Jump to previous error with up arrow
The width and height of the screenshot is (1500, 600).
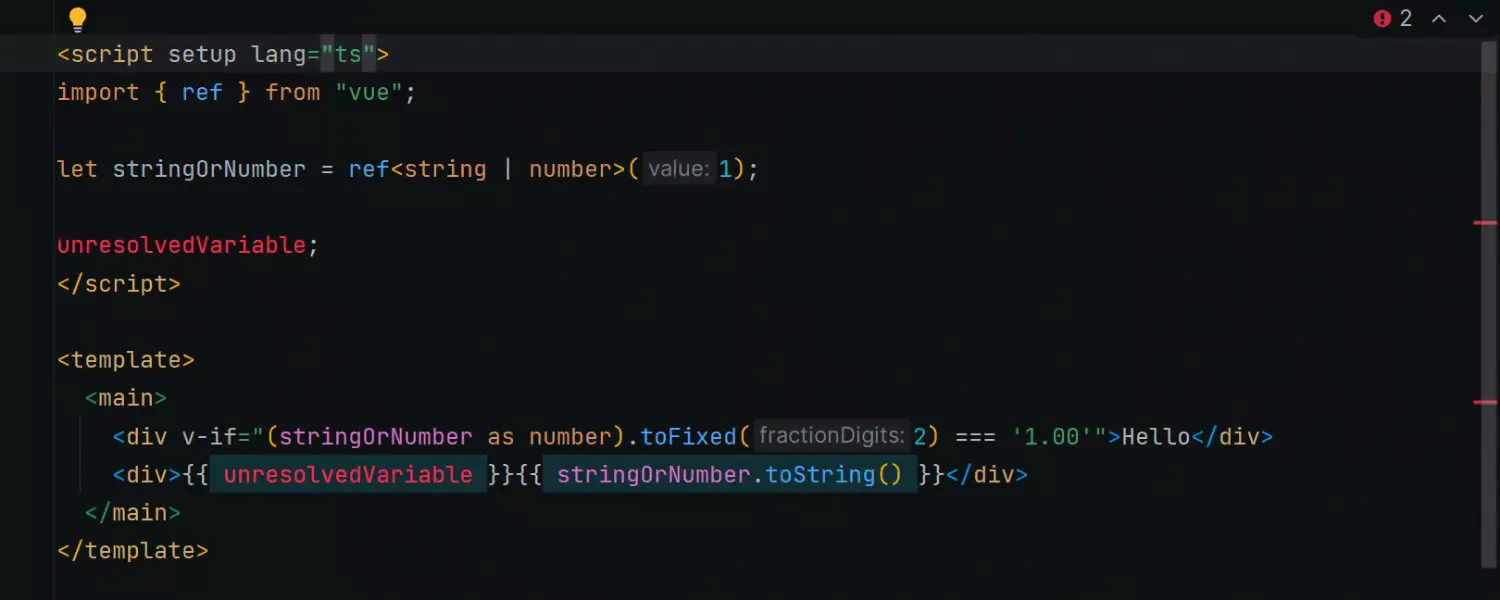pyautogui.click(x=1439, y=19)
